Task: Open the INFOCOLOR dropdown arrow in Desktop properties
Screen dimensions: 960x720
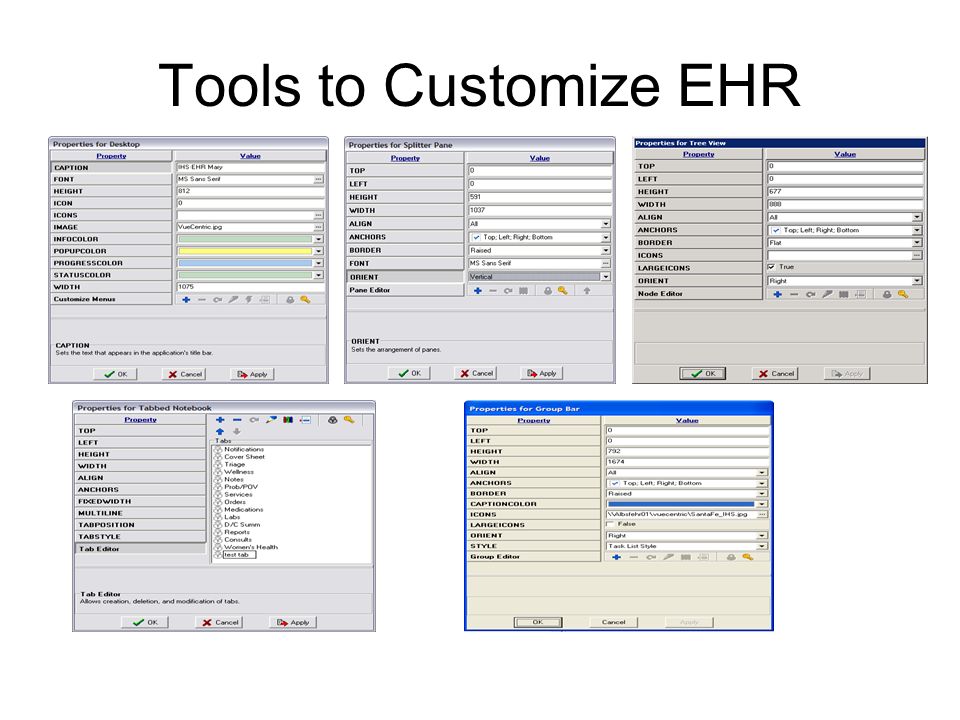Action: point(318,239)
